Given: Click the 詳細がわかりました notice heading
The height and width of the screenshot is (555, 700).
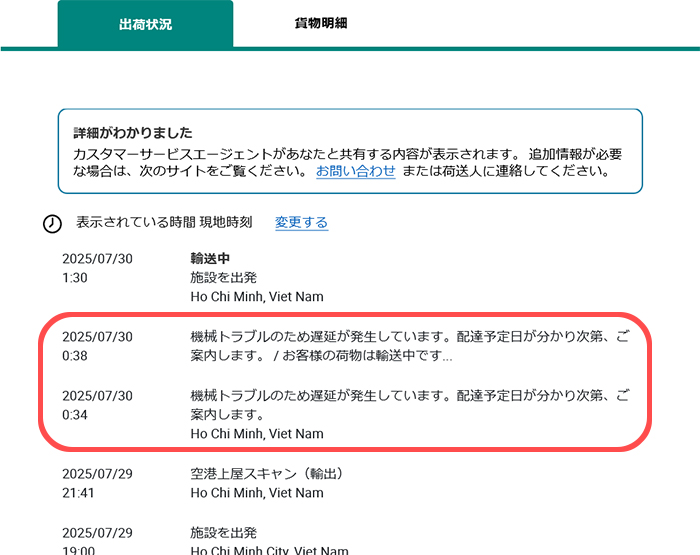Looking at the screenshot, I should point(133,133).
